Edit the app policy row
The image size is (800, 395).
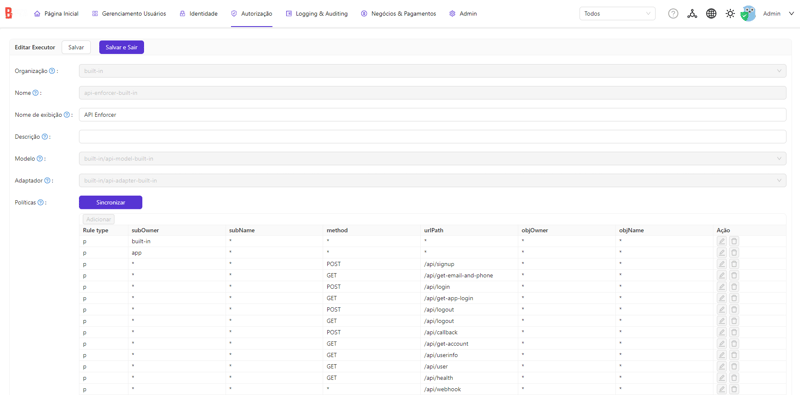coord(721,253)
